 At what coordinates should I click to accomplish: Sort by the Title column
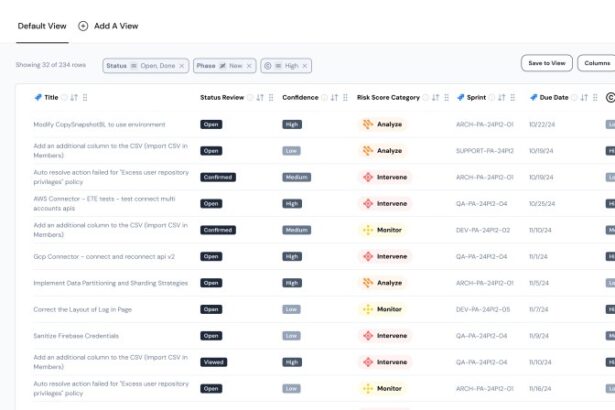(x=74, y=98)
